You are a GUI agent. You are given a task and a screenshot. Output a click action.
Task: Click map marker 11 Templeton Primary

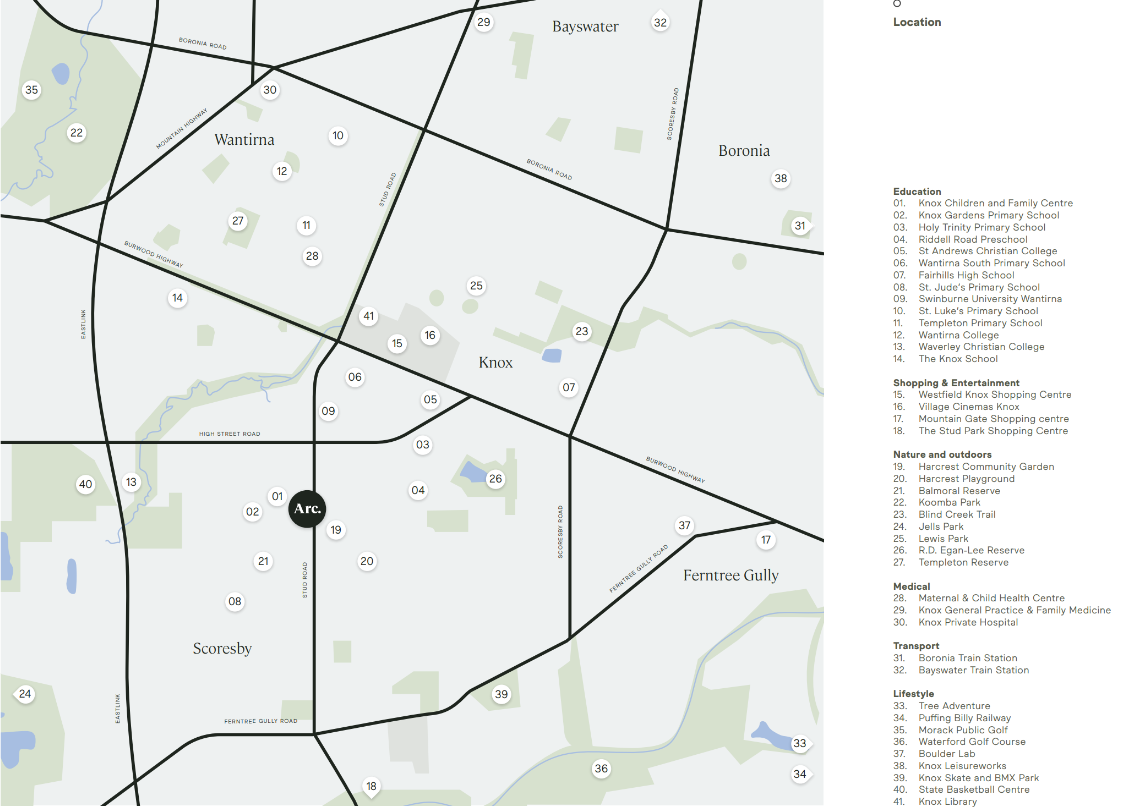click(x=306, y=226)
